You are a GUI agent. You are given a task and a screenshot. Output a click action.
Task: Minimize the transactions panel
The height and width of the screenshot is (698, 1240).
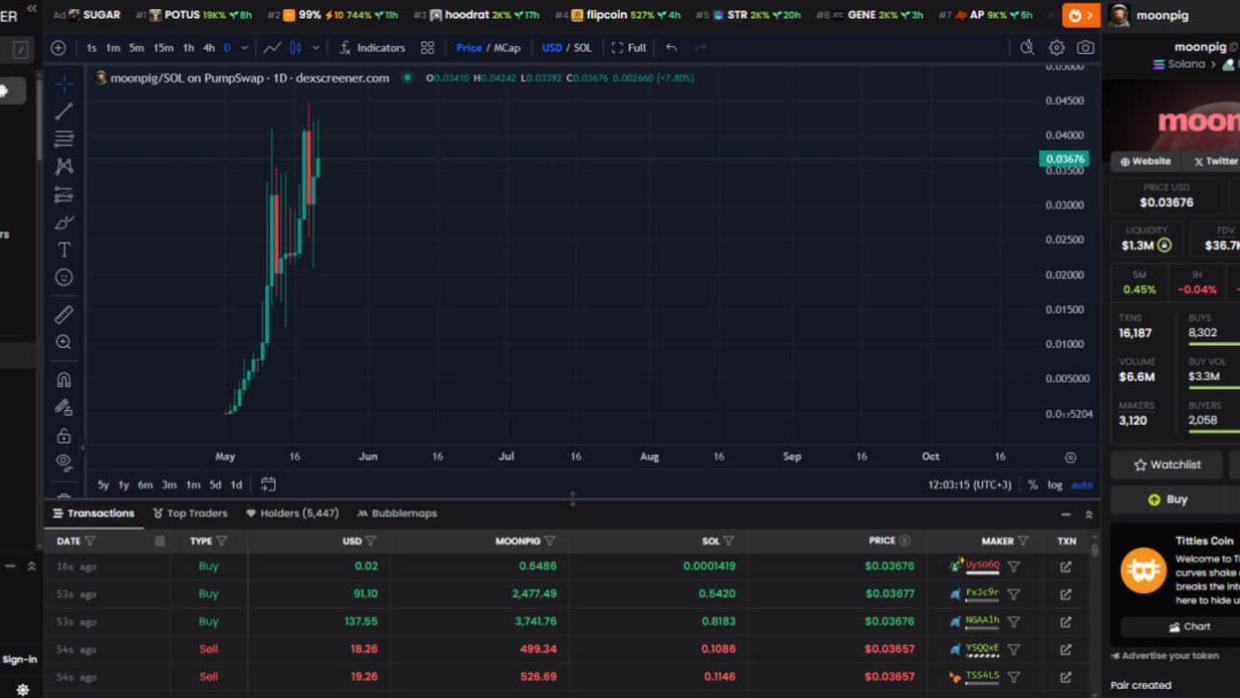[1066, 514]
